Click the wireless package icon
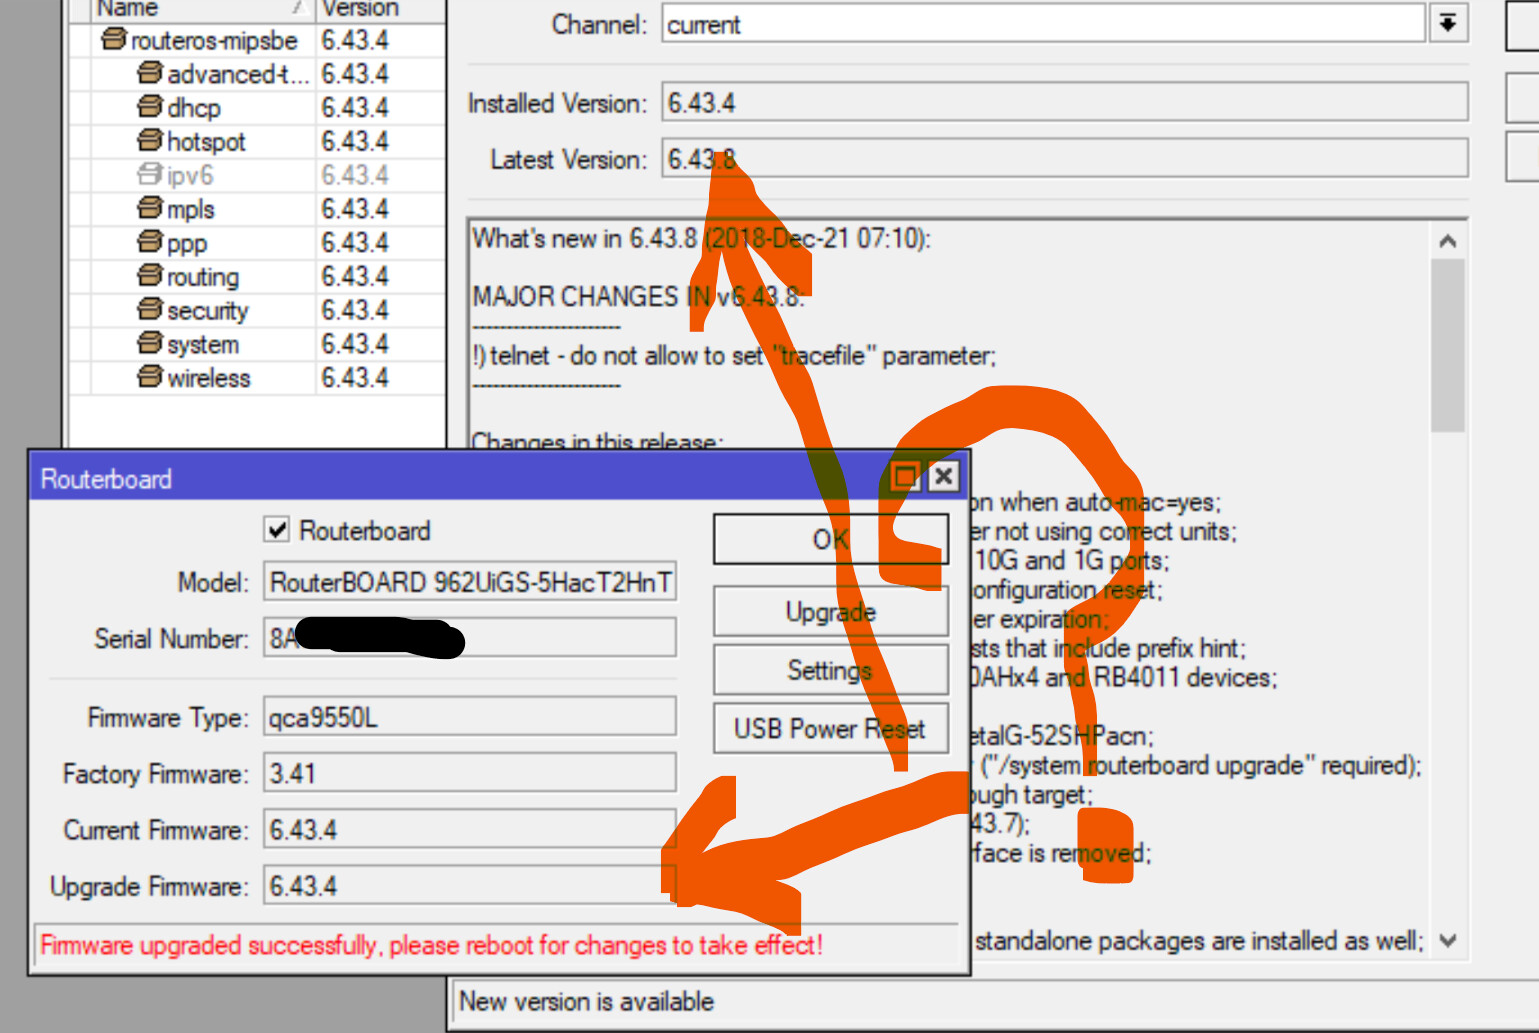1539x1033 pixels. tap(150, 377)
